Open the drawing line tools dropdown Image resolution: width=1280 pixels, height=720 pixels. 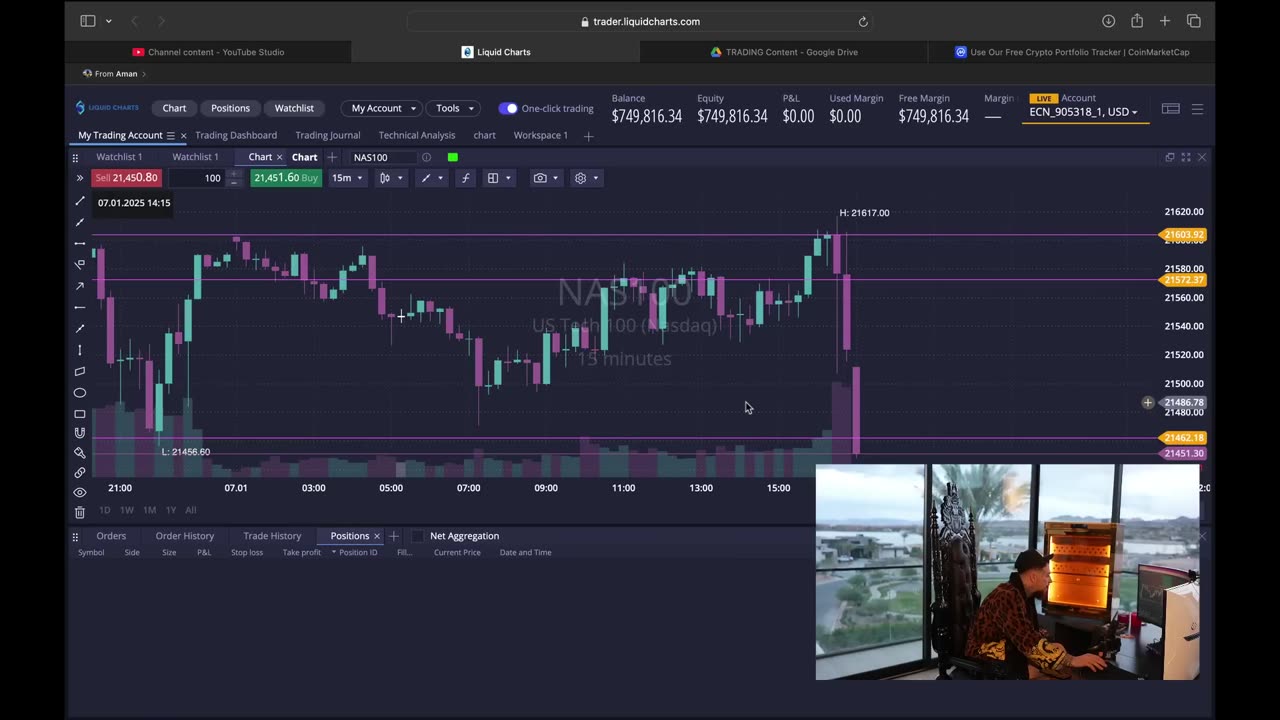pos(431,178)
